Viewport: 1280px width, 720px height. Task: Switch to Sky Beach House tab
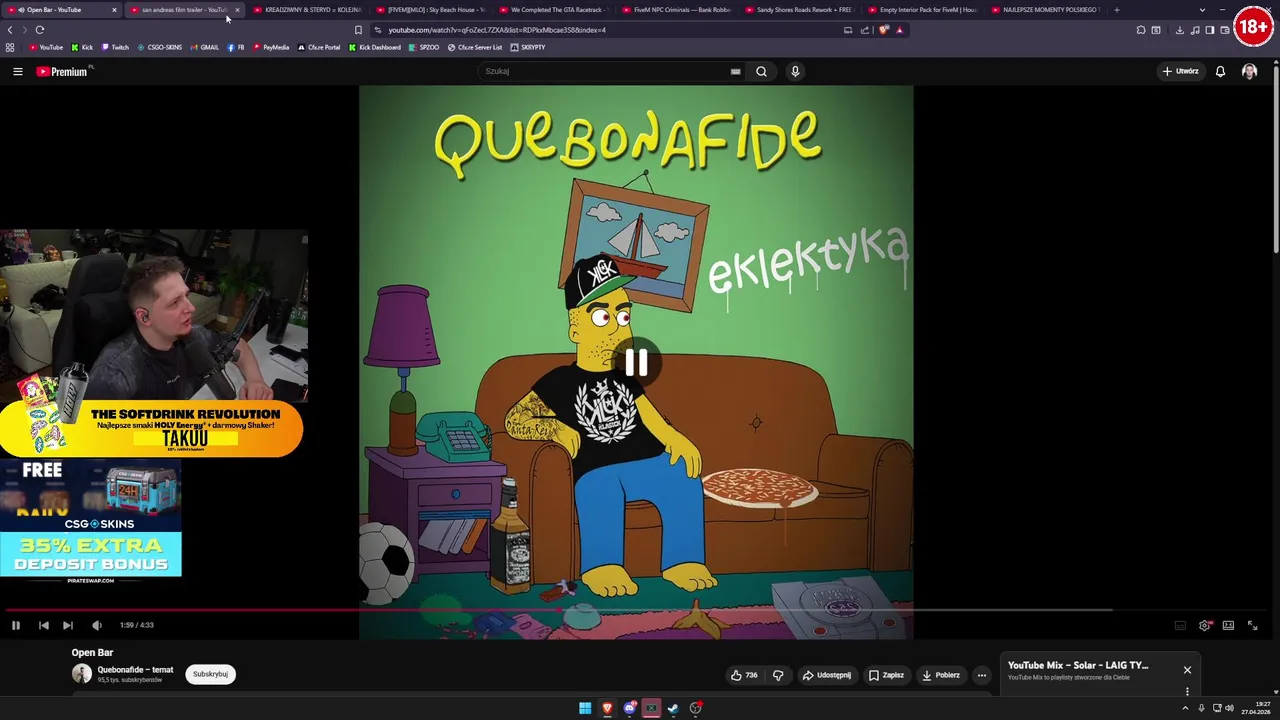[x=430, y=10]
